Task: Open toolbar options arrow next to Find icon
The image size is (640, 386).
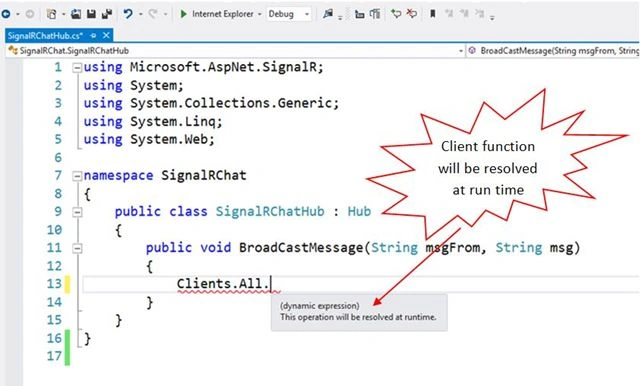Action: point(340,17)
